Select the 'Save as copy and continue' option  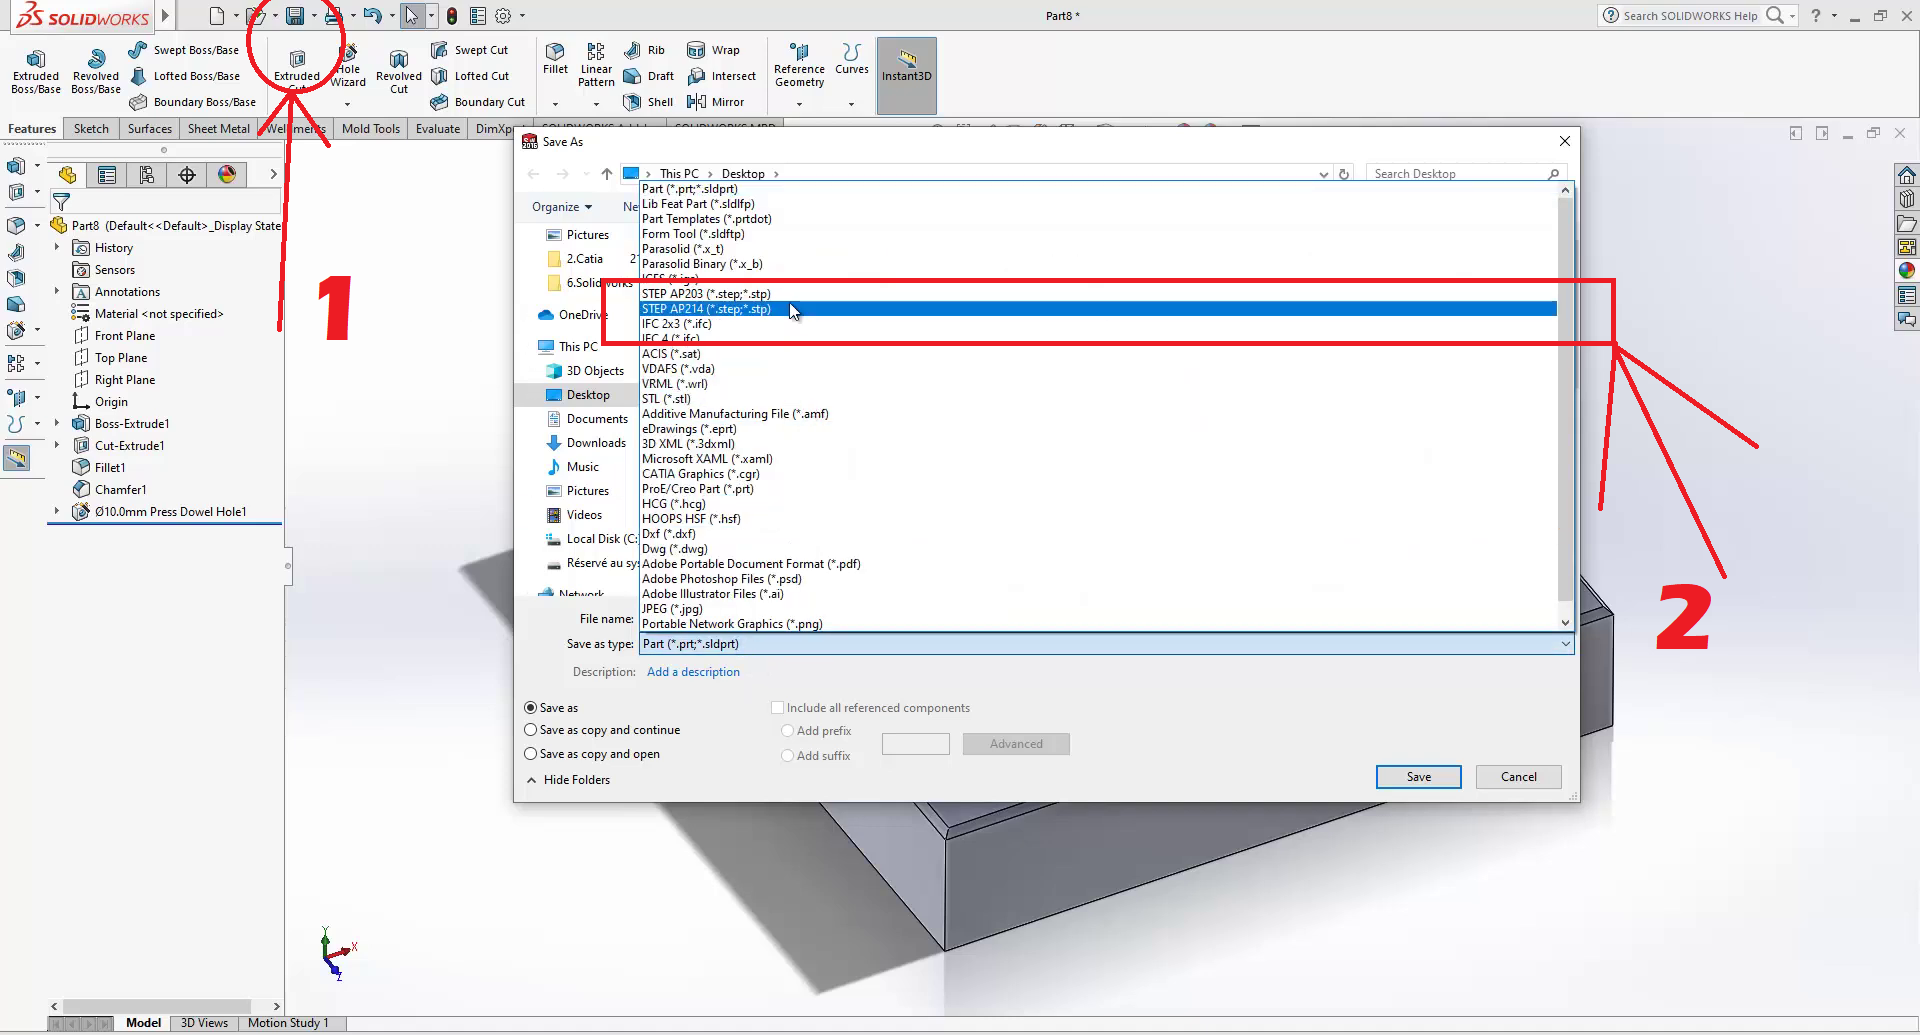[x=531, y=730]
